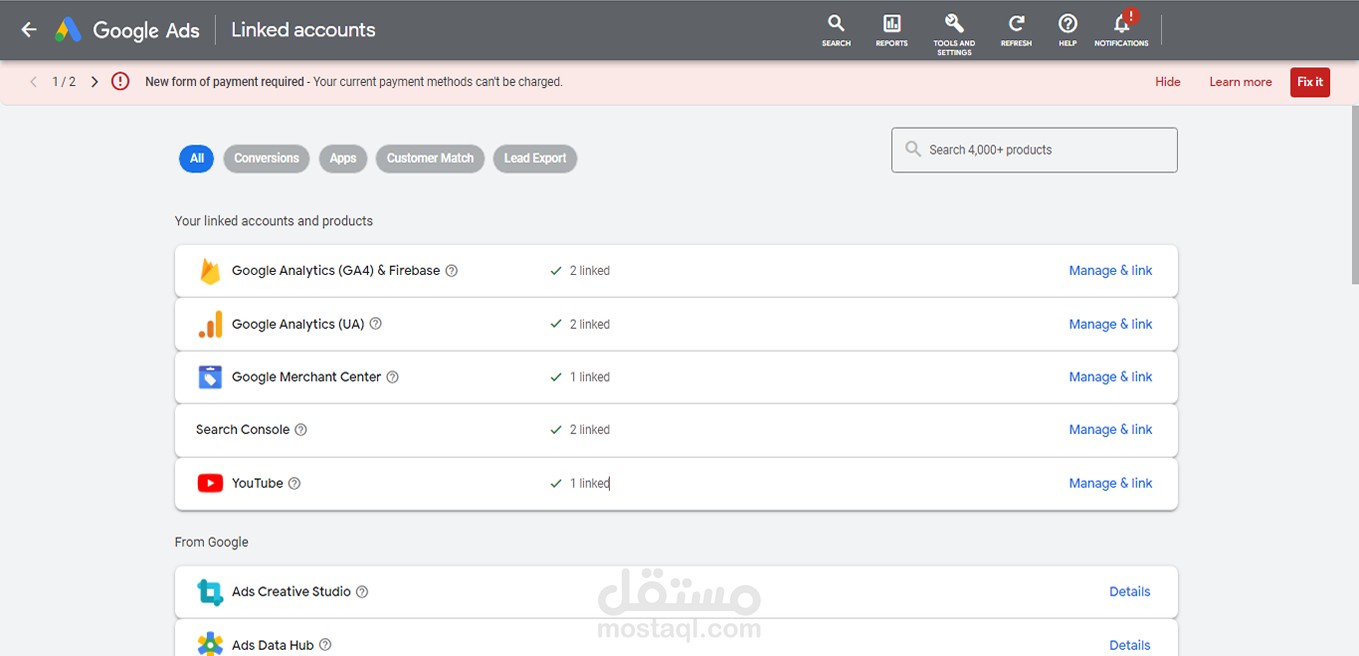Manage & link YouTube

[1110, 483]
